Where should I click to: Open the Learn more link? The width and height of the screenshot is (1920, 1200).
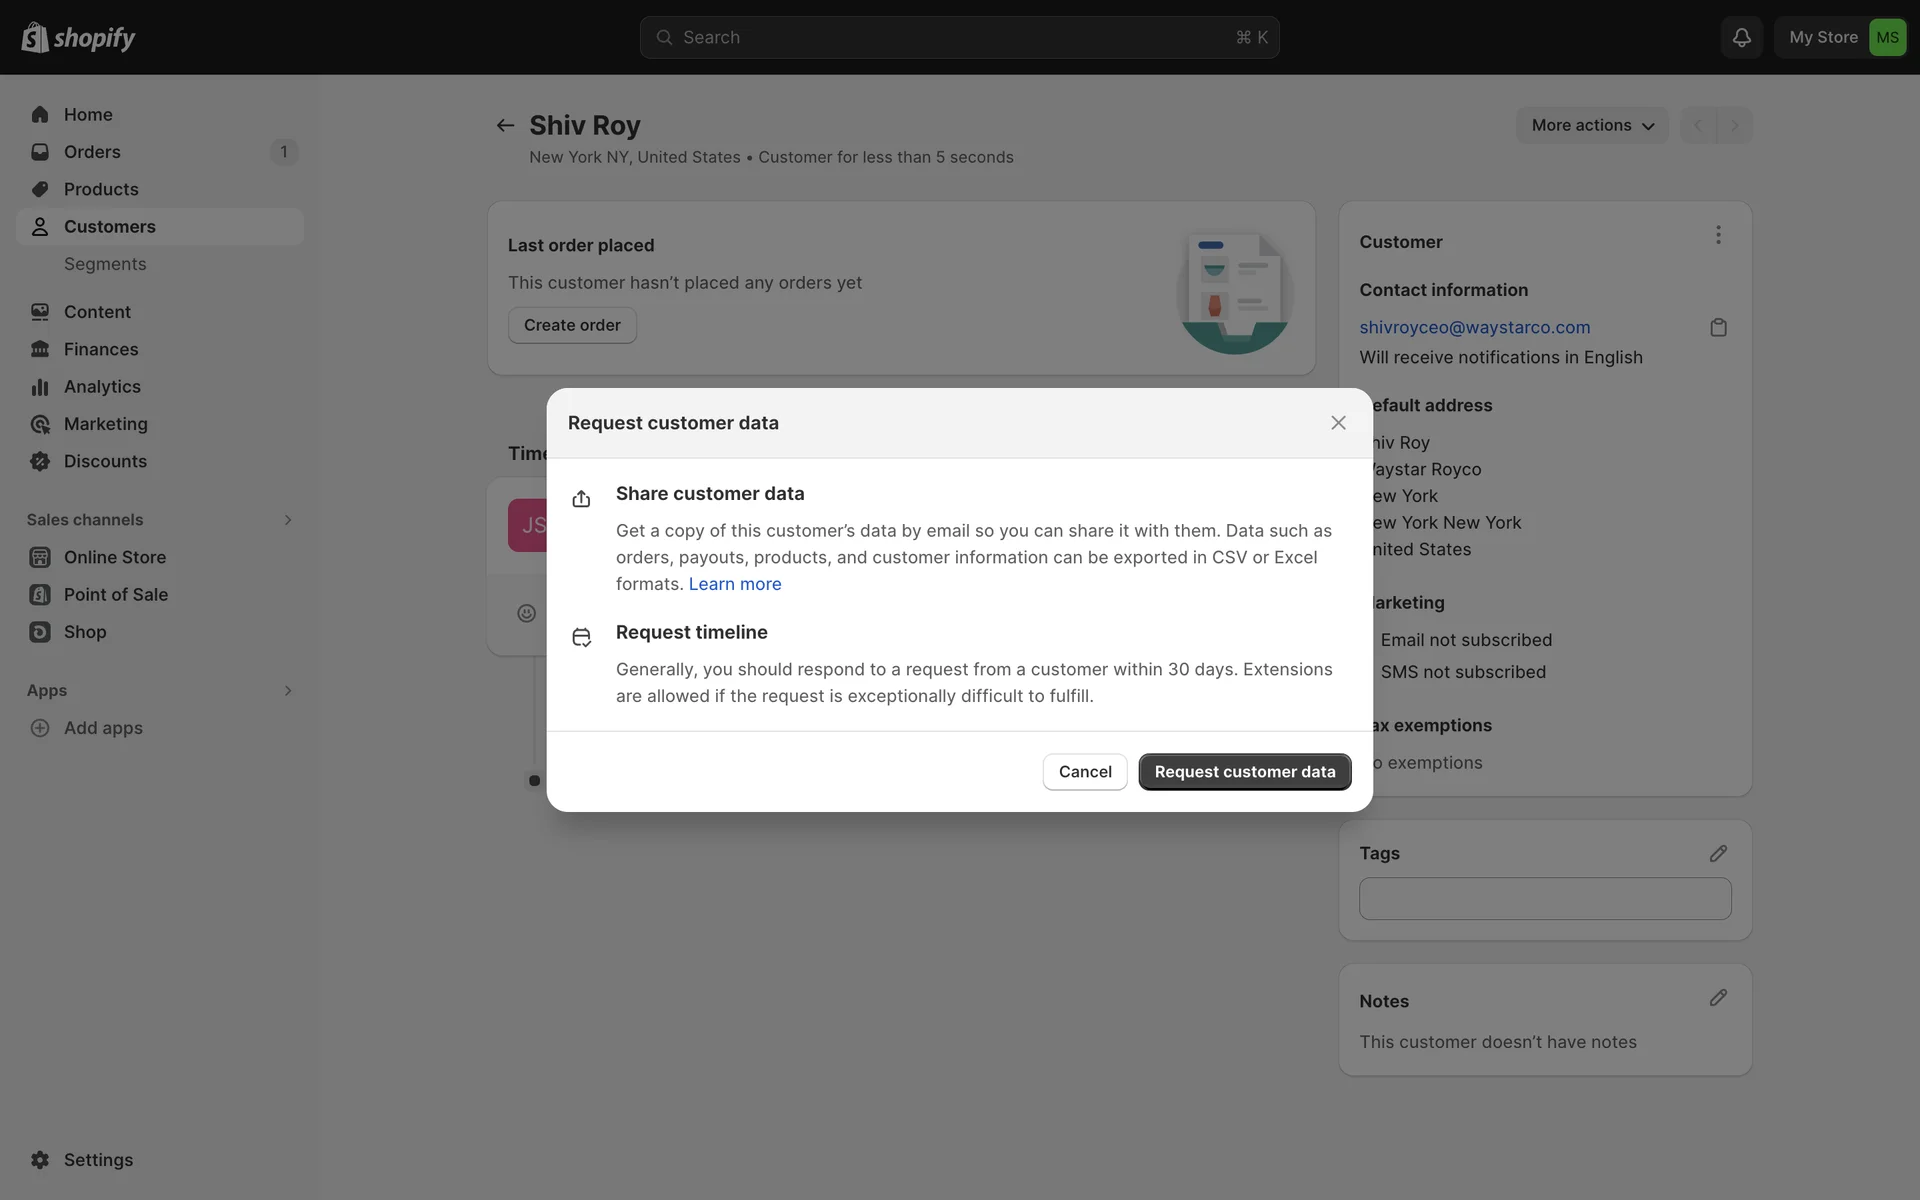(x=734, y=584)
